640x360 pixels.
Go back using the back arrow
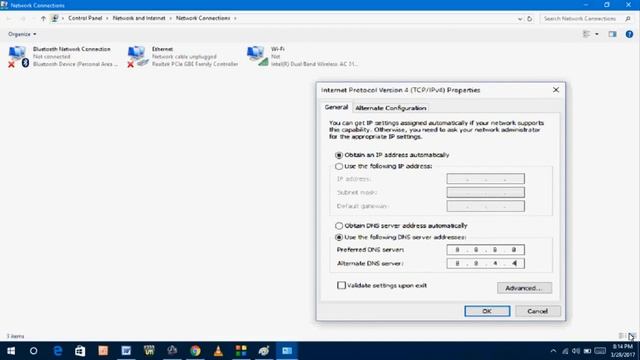(x=9, y=18)
